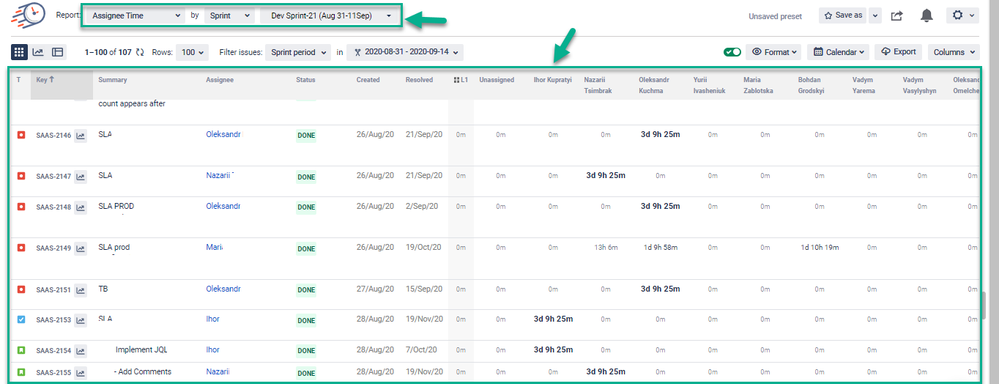
Task: Click the L1 column header
Action: click(461, 80)
